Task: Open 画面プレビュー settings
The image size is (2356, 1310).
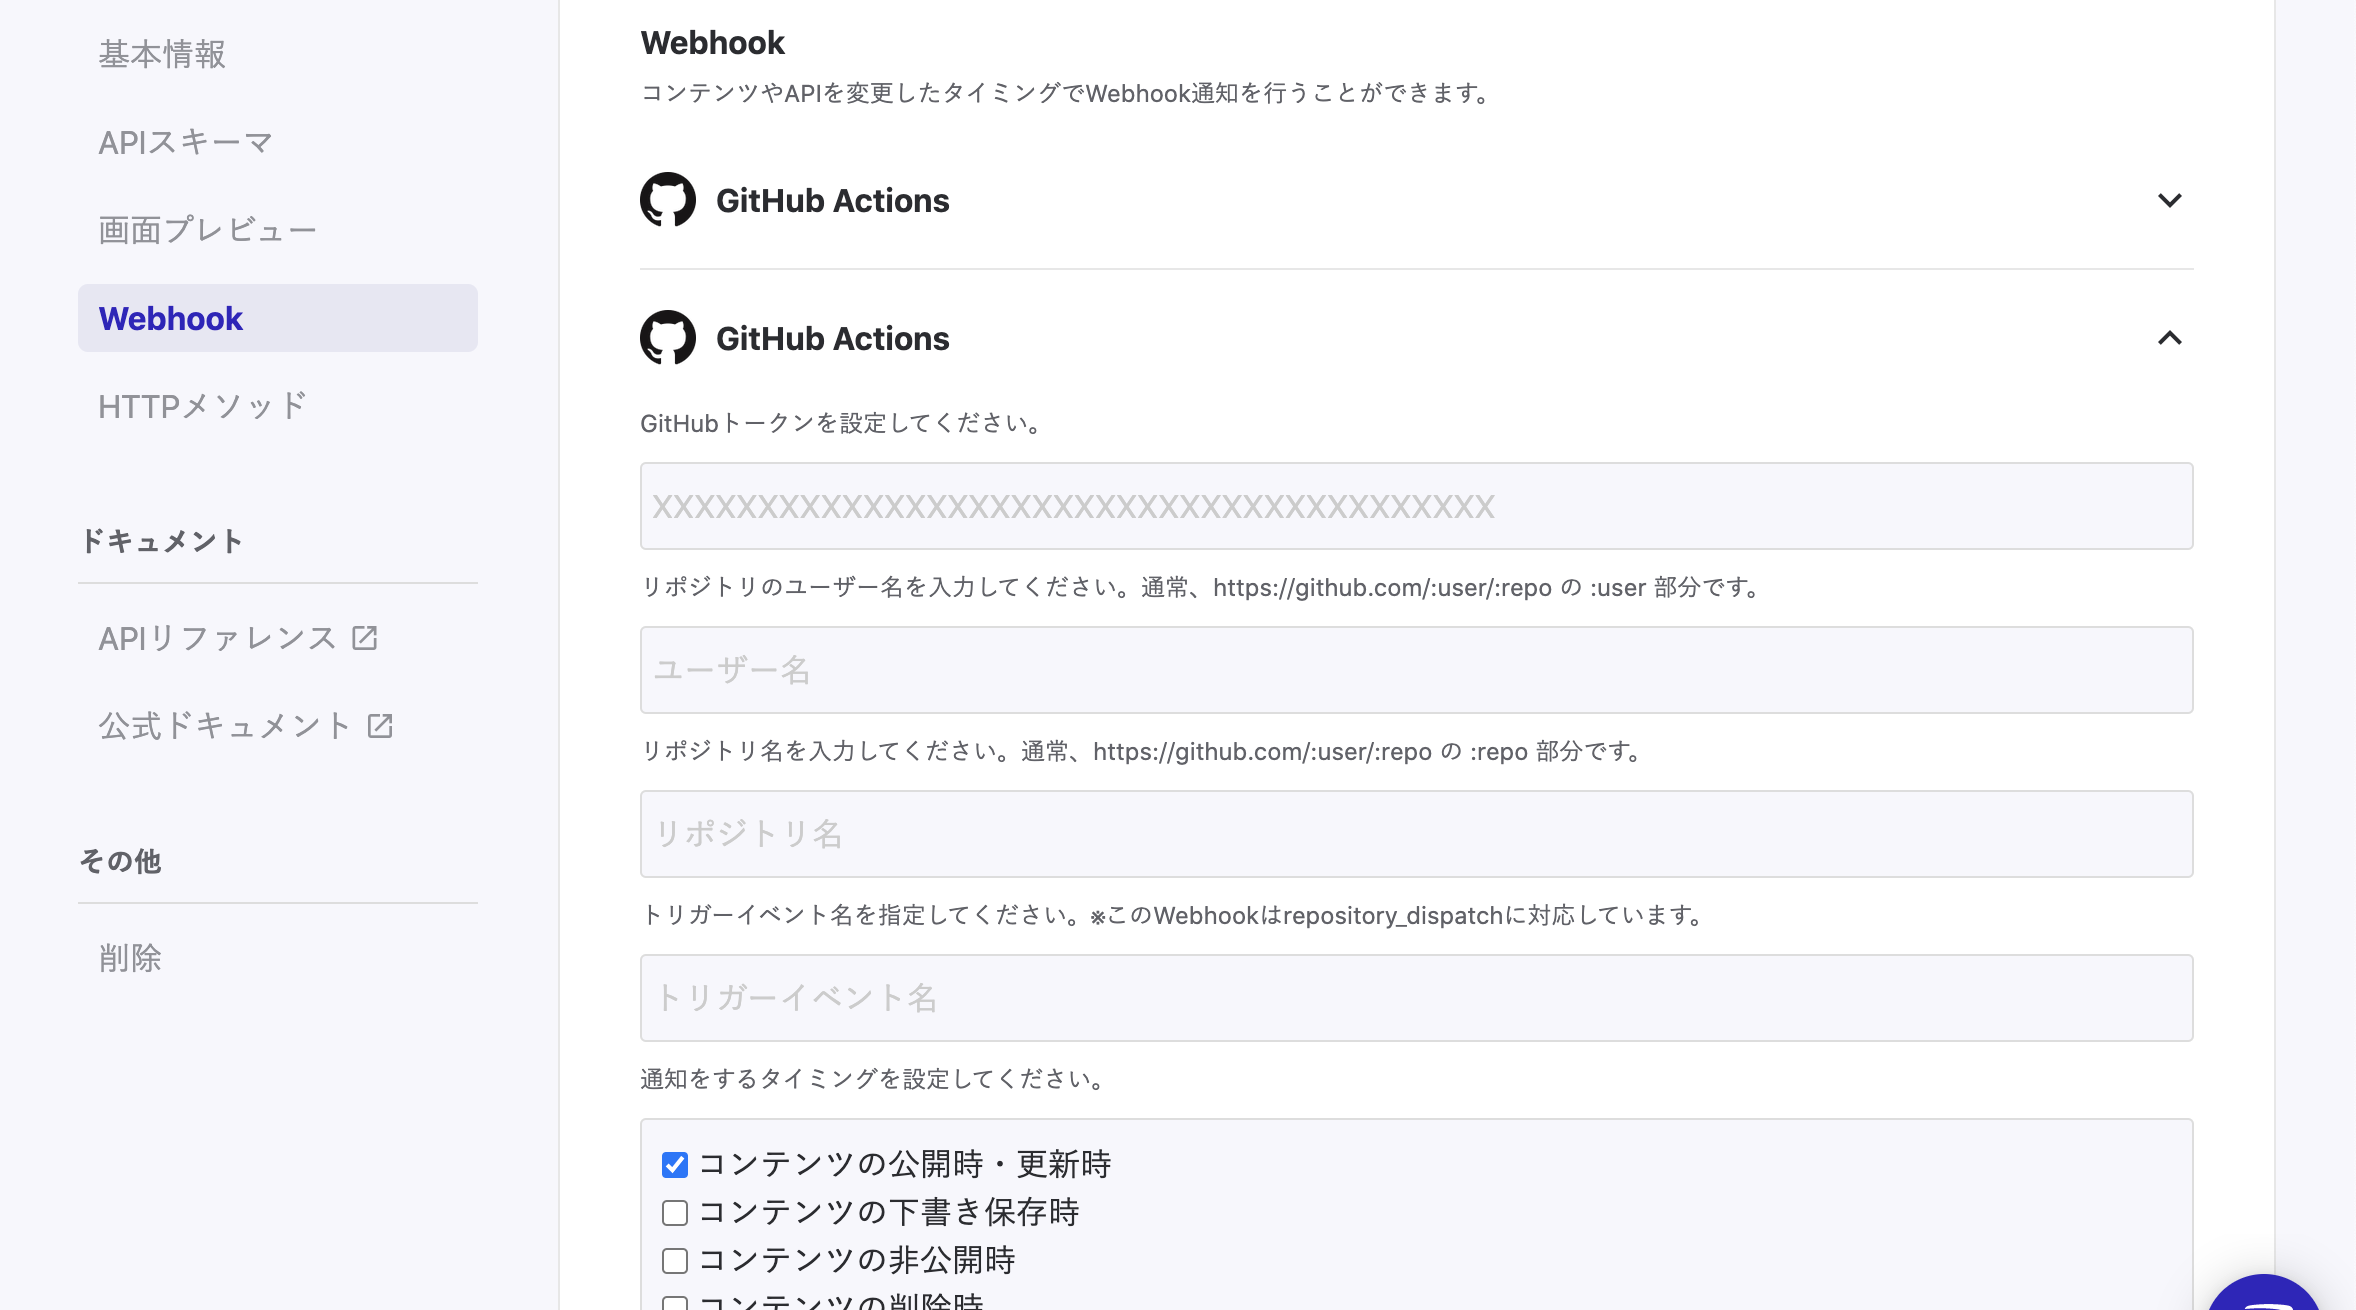Action: [x=207, y=229]
